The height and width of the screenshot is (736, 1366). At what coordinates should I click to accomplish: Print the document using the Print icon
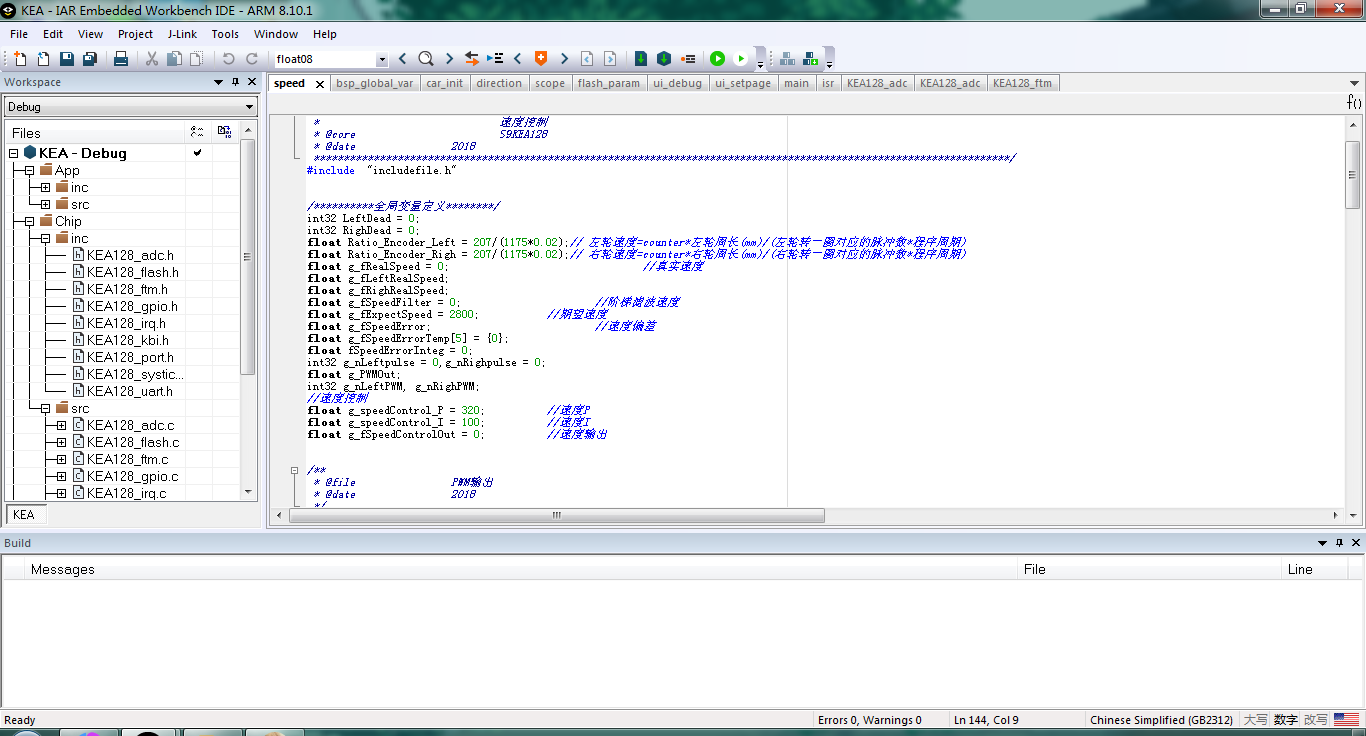click(121, 59)
